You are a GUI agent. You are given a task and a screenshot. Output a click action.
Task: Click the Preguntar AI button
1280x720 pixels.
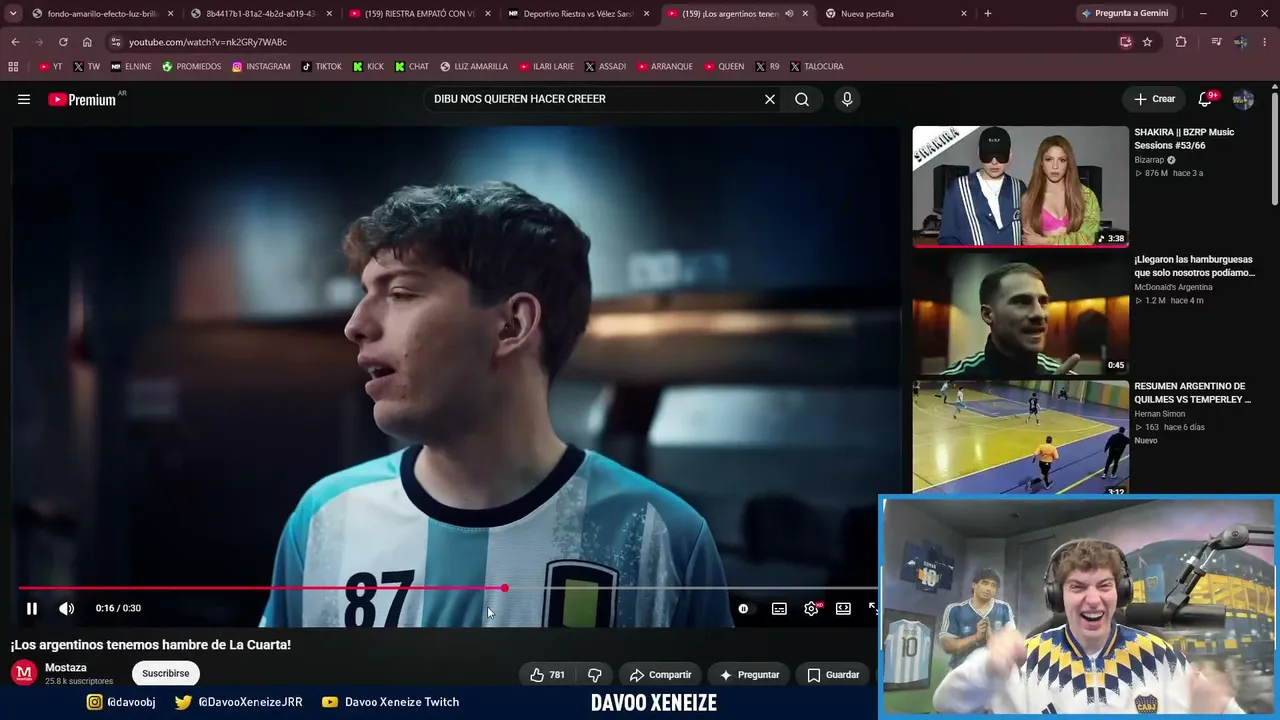pos(749,675)
